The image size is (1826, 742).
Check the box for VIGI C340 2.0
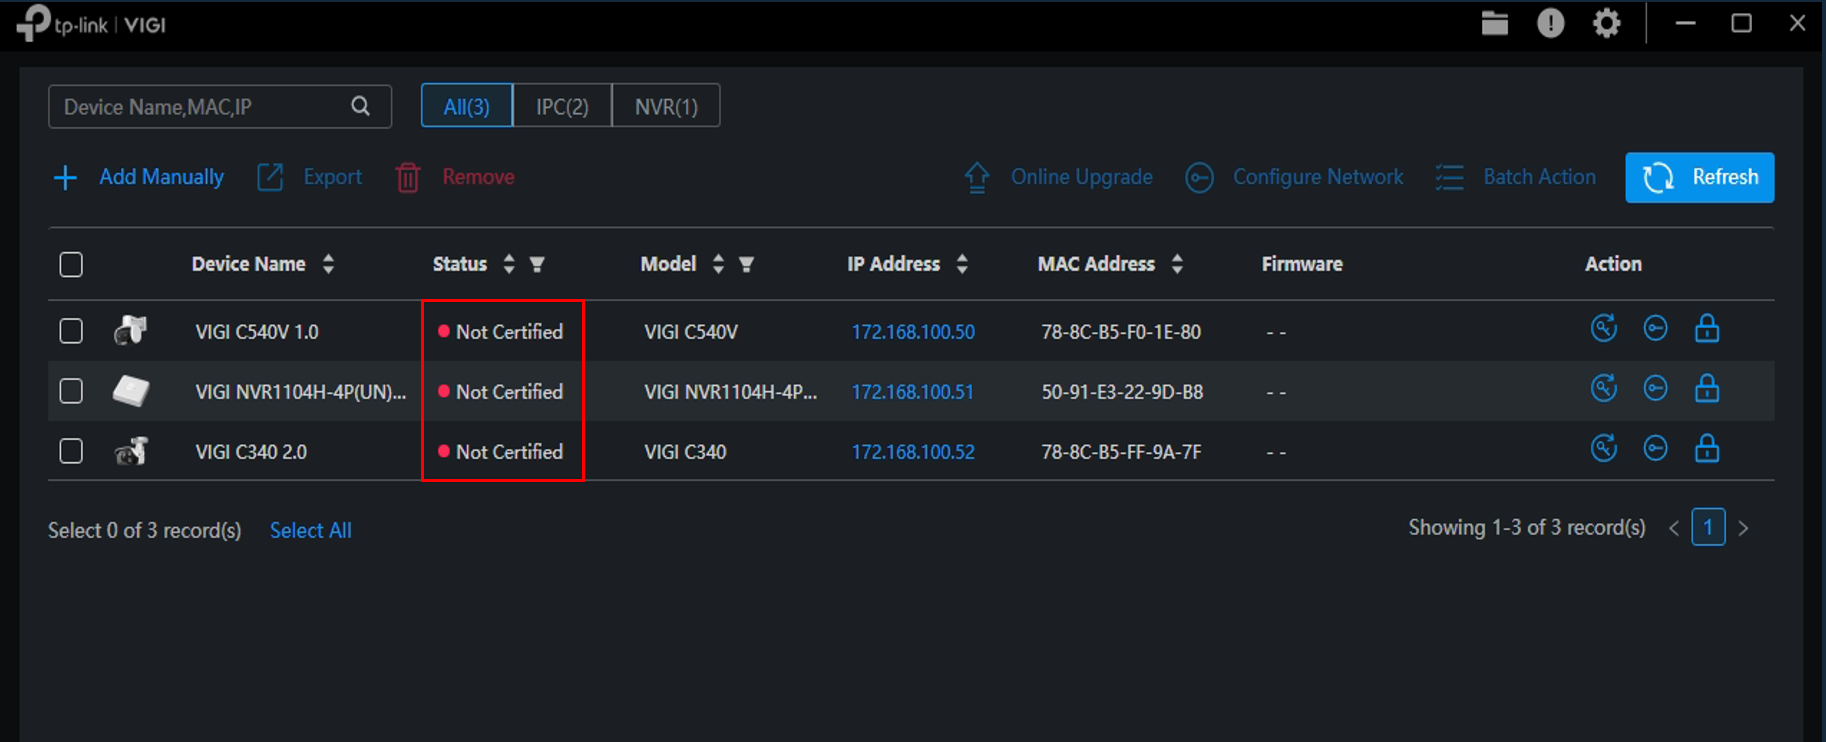pyautogui.click(x=71, y=451)
